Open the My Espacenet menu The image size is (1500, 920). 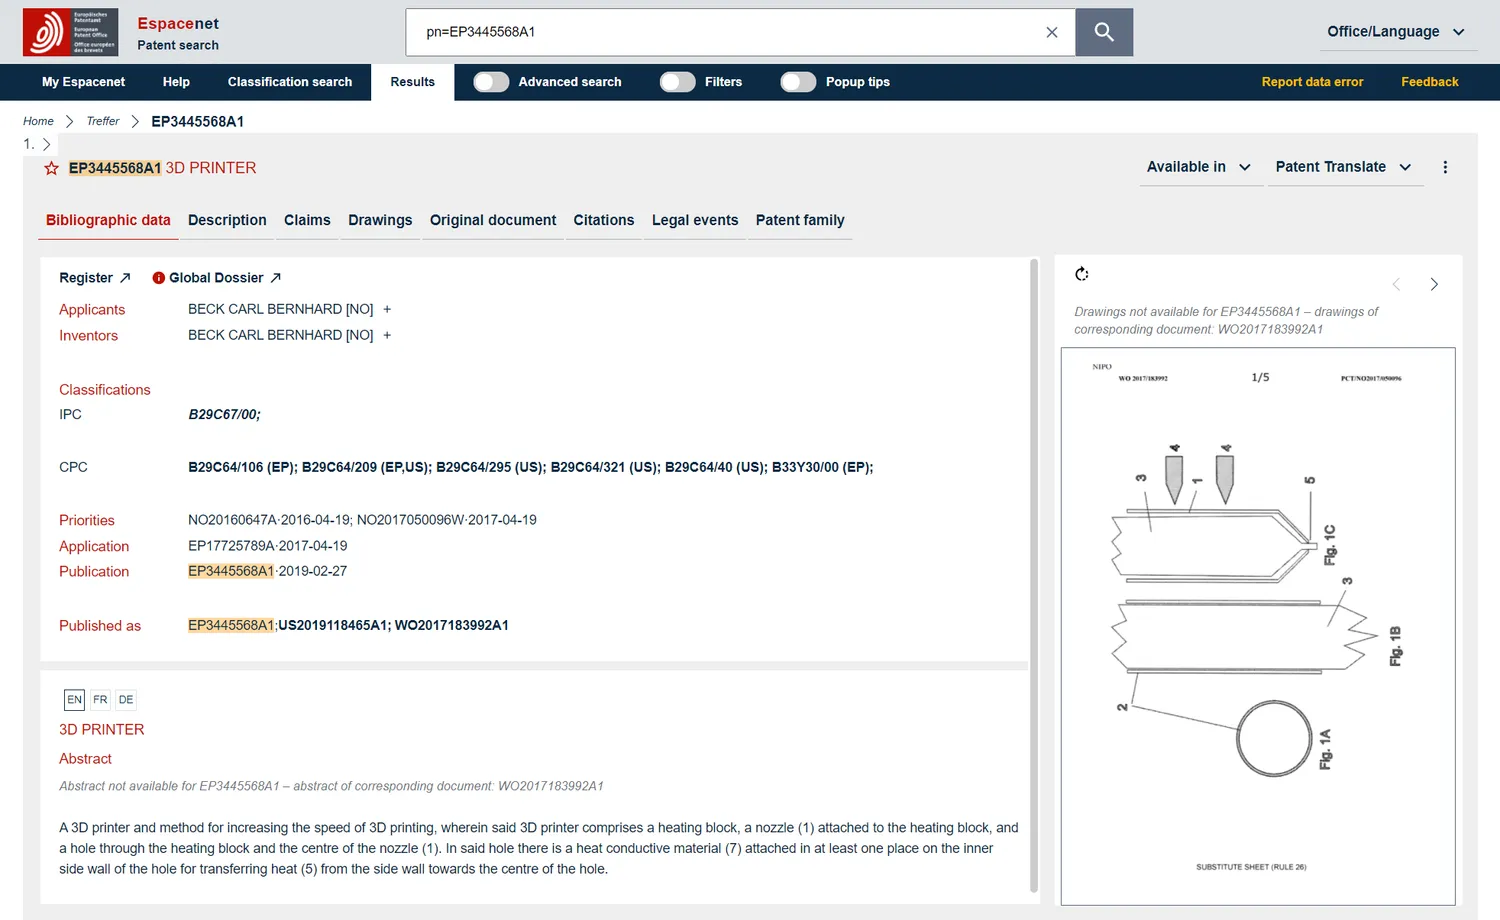pyautogui.click(x=83, y=82)
